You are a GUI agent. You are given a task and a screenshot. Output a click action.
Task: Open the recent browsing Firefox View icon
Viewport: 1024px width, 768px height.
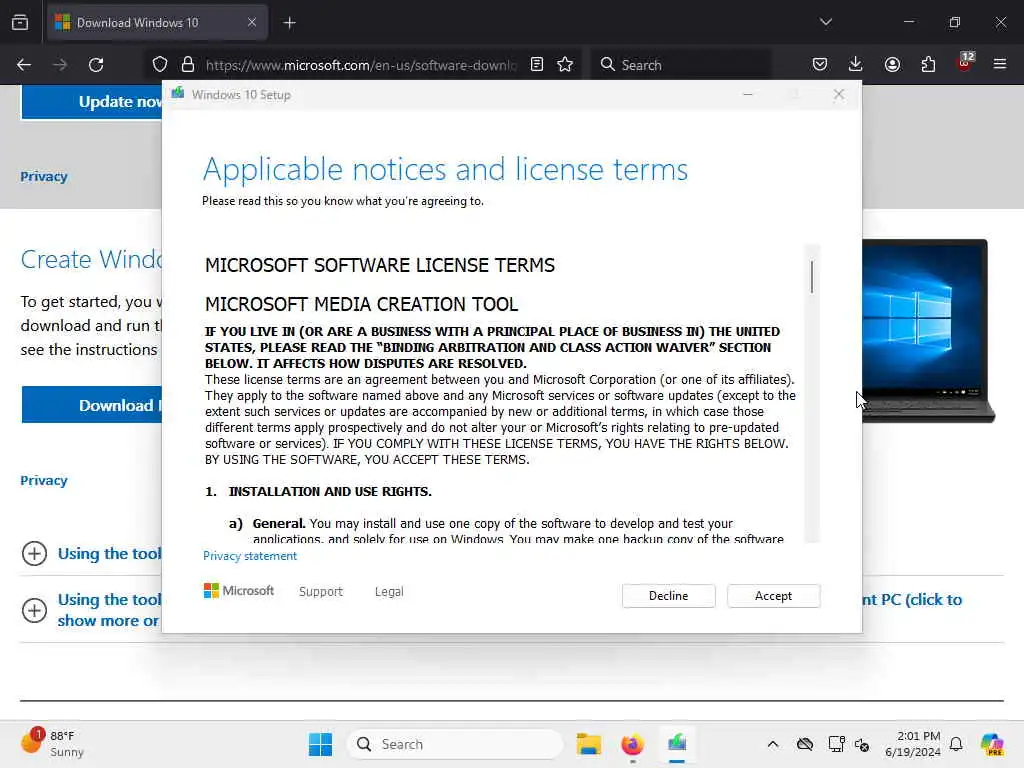[x=20, y=23]
